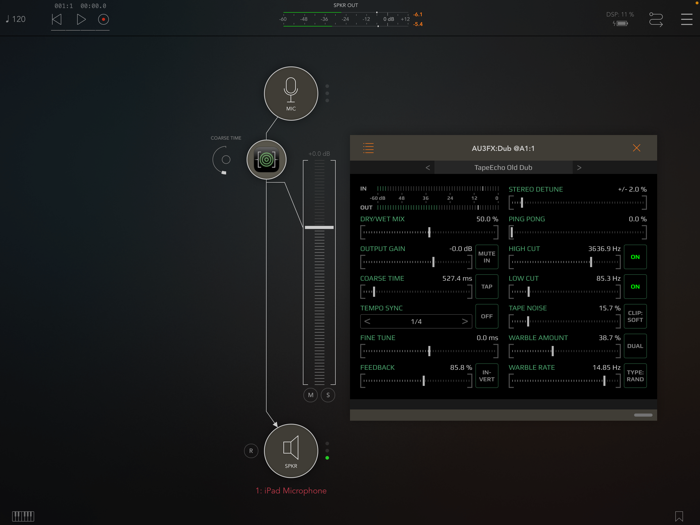Mute the channel with M button
Viewport: 700px width, 525px height.
(310, 395)
